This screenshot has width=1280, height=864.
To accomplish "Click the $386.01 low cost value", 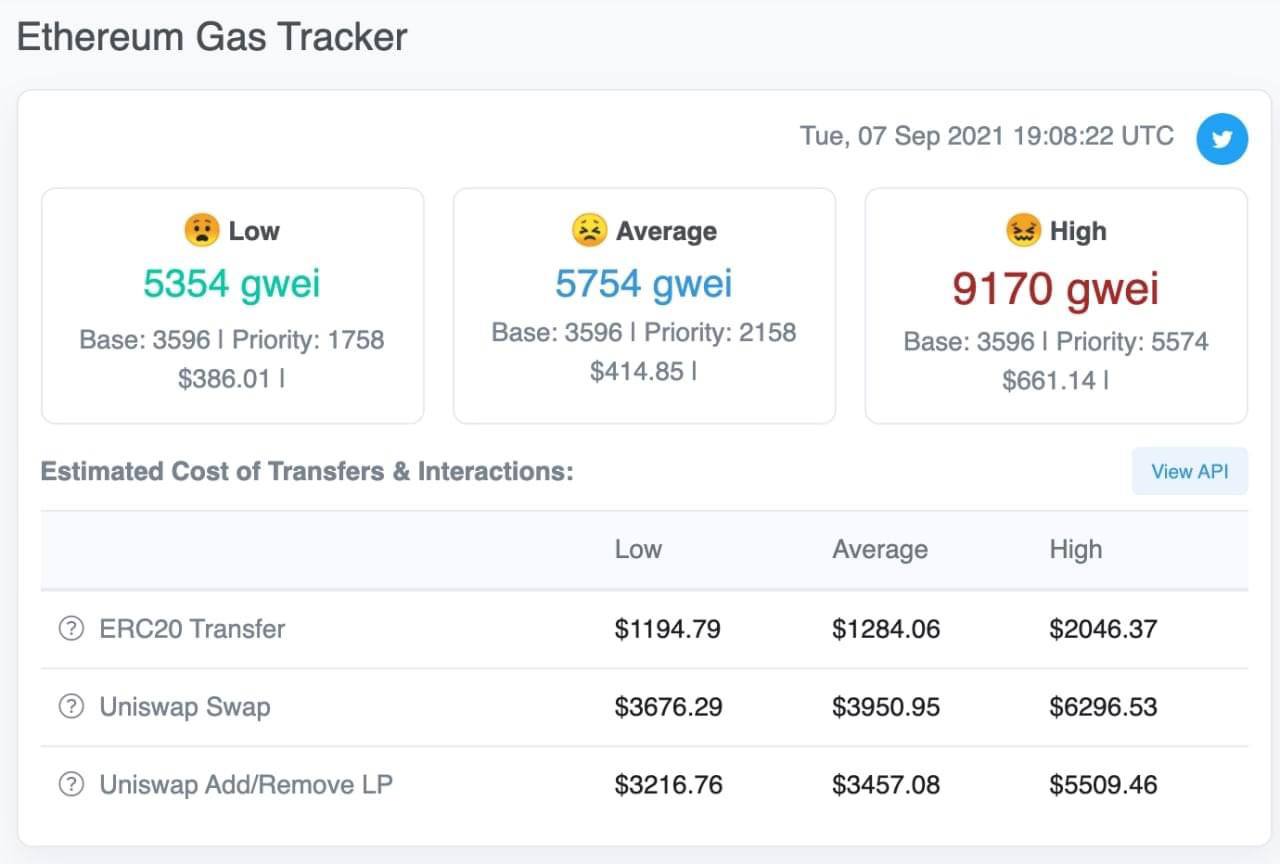I will tap(224, 379).
